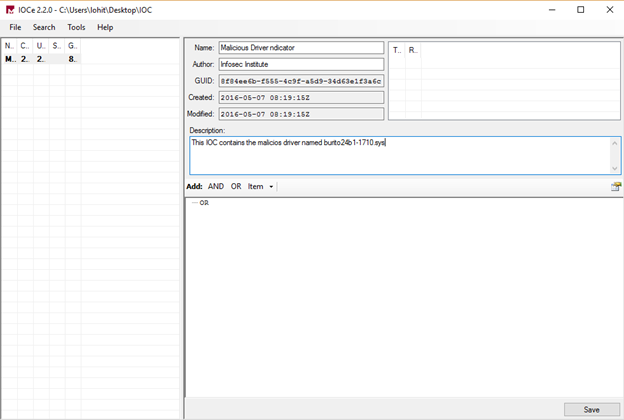Add an OR operator
Image resolution: width=624 pixels, height=420 pixels.
236,186
